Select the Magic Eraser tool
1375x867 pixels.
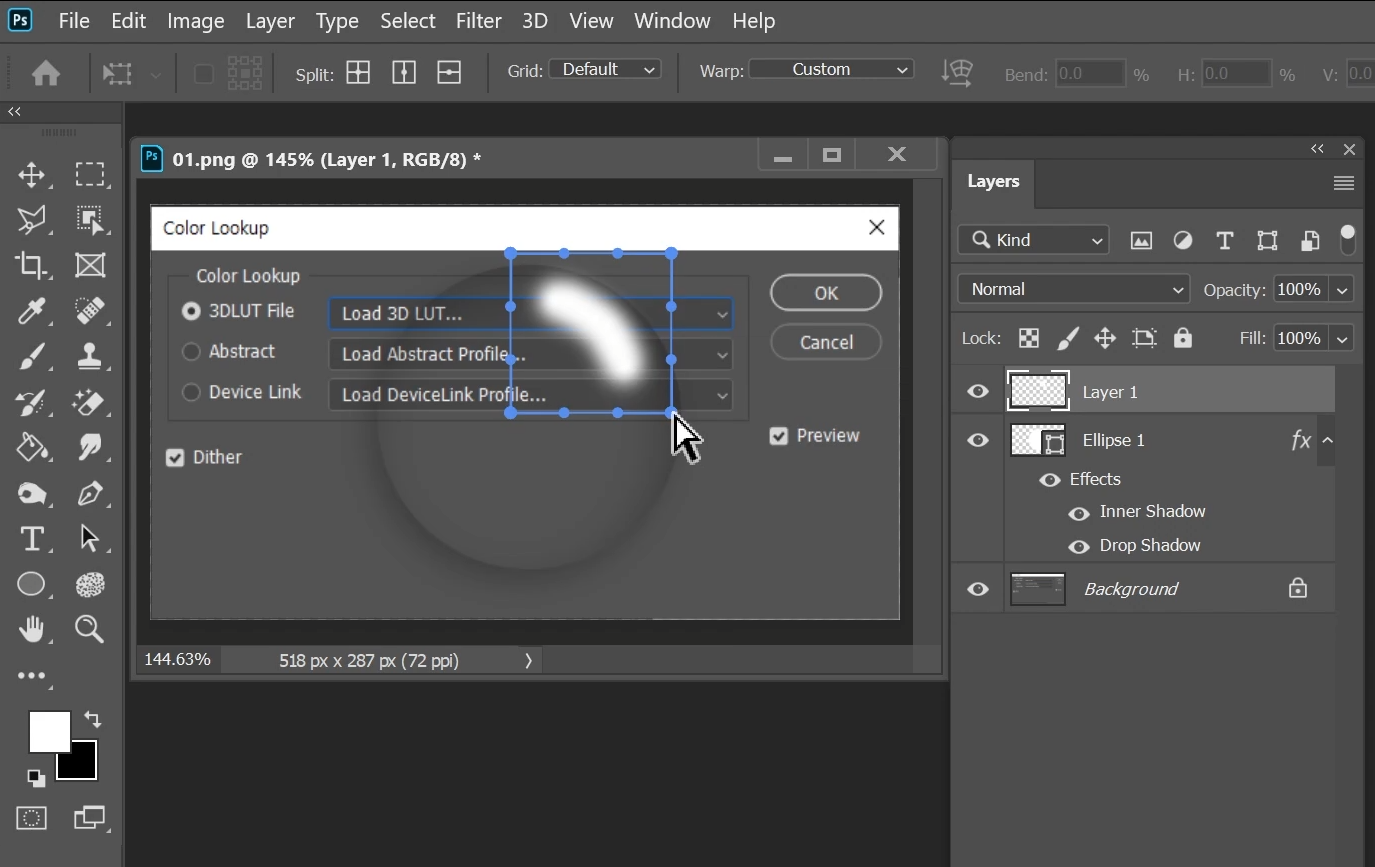coord(90,402)
